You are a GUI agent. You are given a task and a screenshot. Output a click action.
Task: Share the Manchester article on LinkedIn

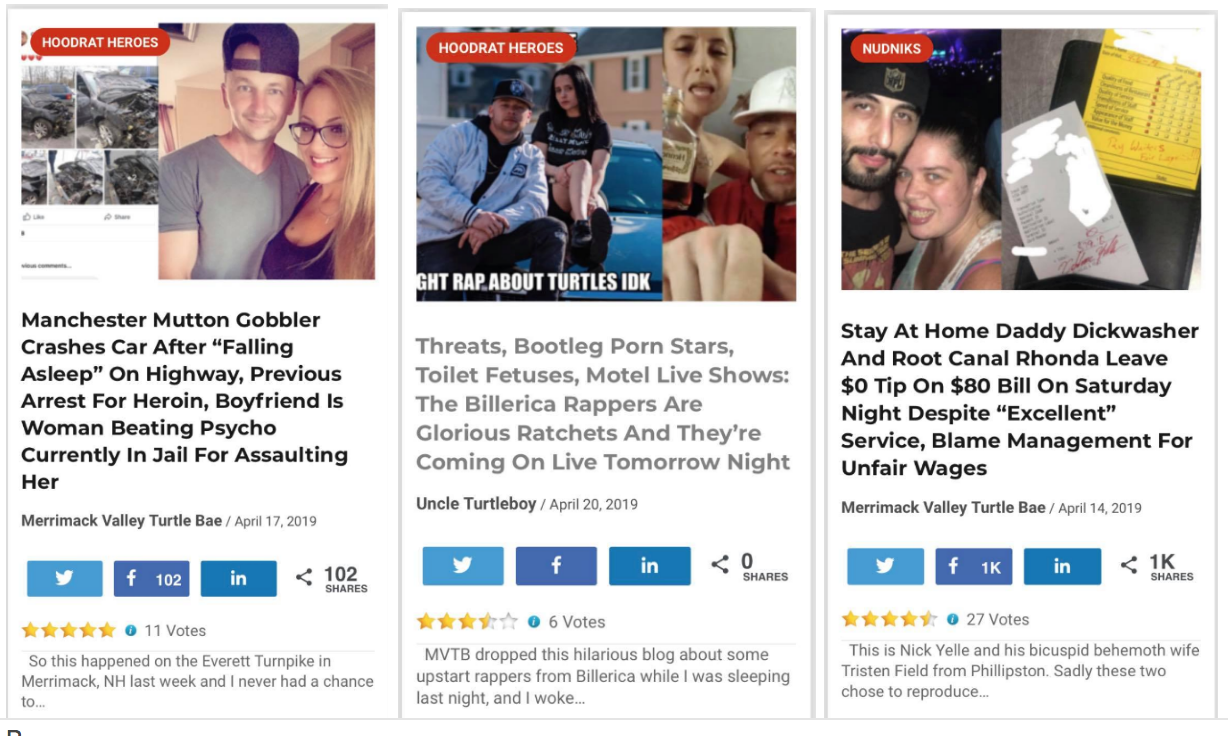tap(238, 579)
